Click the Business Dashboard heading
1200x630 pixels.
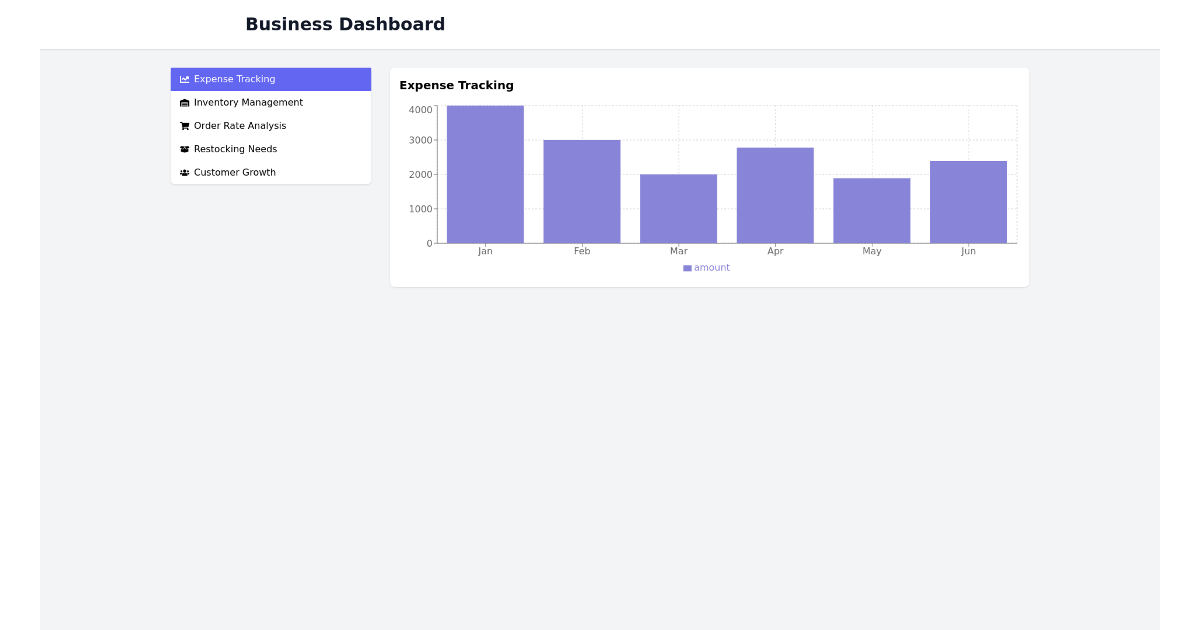tap(346, 24)
